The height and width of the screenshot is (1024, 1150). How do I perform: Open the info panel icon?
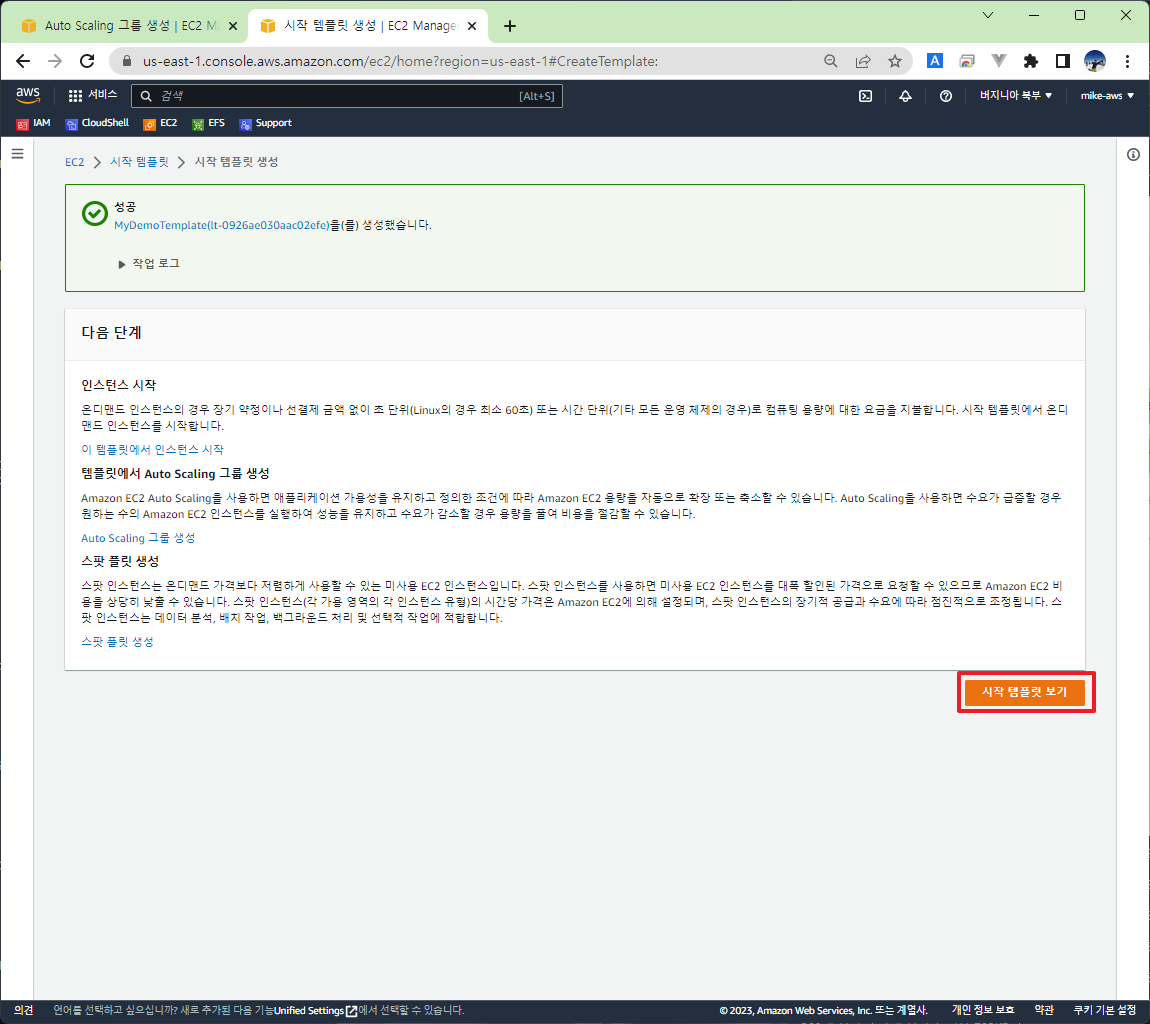(x=1133, y=154)
